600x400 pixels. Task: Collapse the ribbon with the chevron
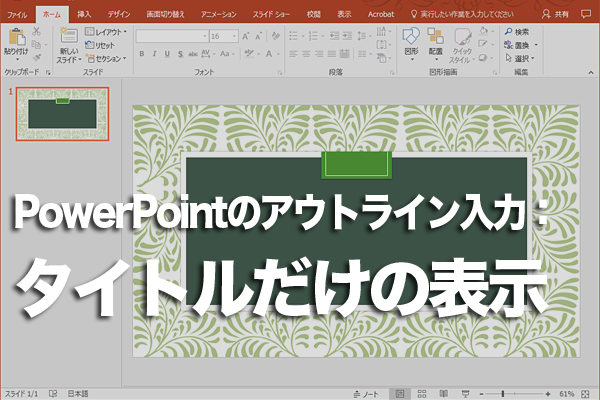(x=590, y=72)
